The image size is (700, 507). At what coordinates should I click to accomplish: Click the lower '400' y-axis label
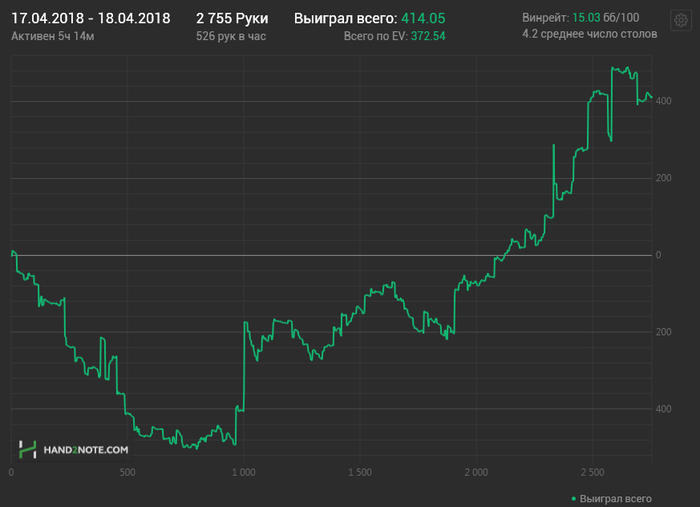click(x=663, y=409)
